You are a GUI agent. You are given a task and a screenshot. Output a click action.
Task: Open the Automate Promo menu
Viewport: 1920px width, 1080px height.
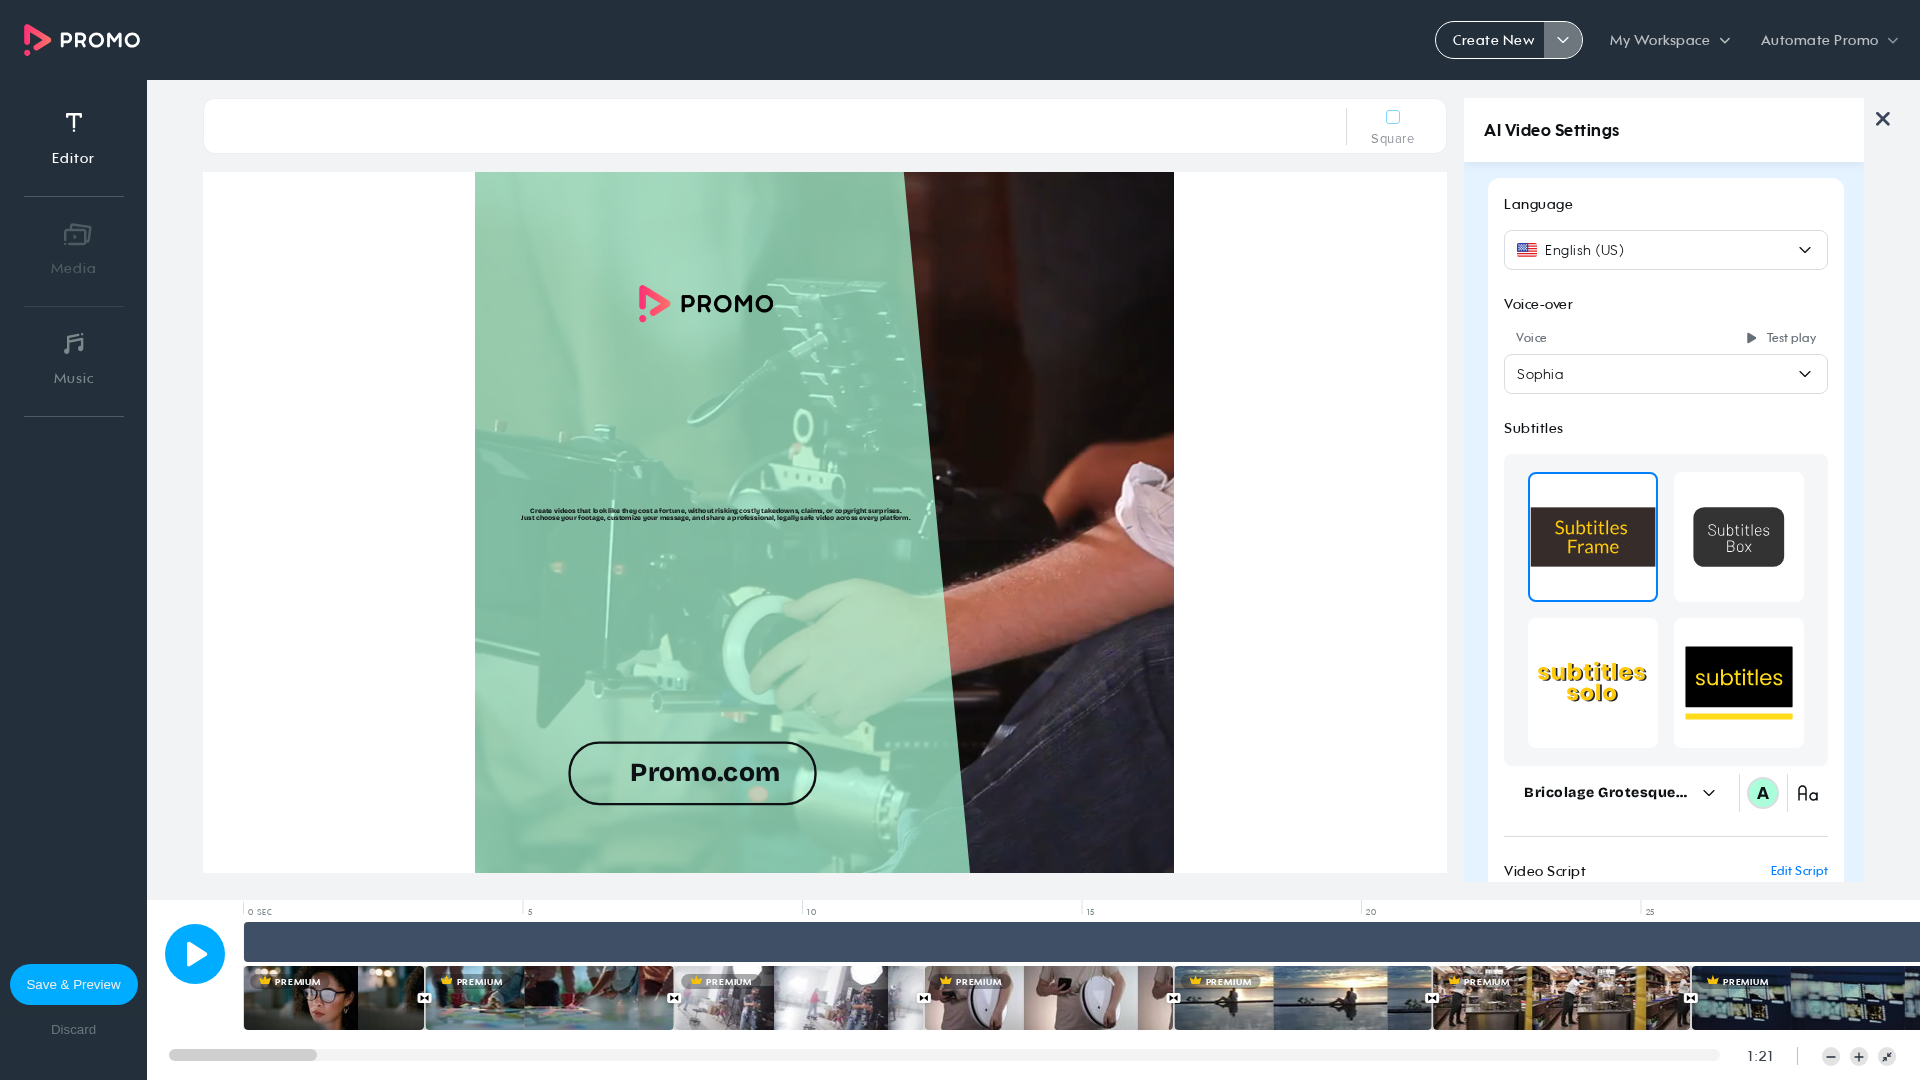pos(1829,40)
